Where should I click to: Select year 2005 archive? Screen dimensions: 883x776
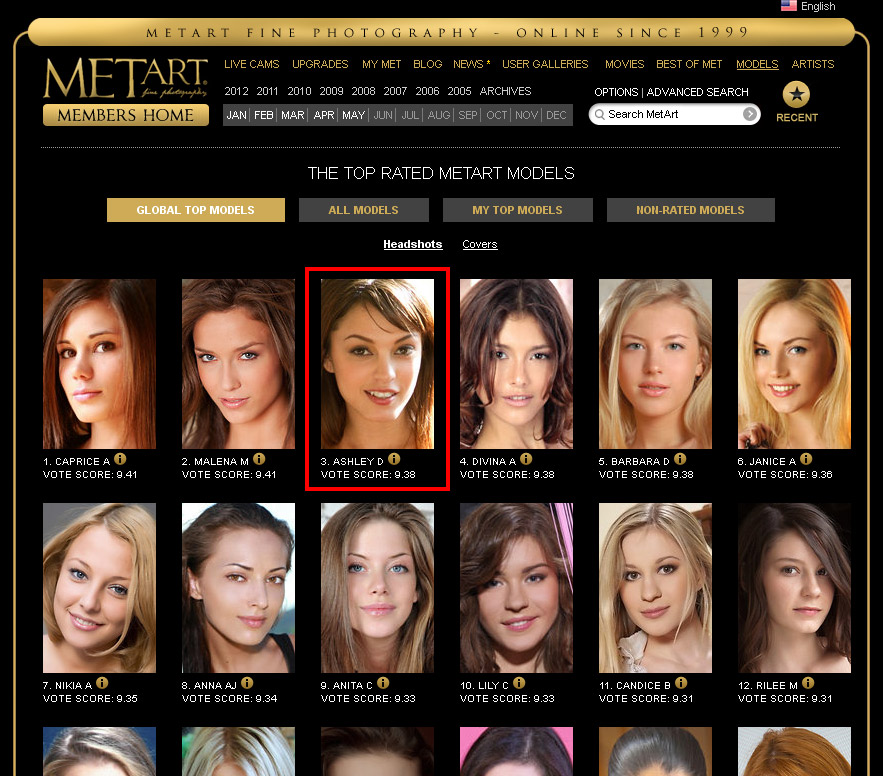point(459,91)
